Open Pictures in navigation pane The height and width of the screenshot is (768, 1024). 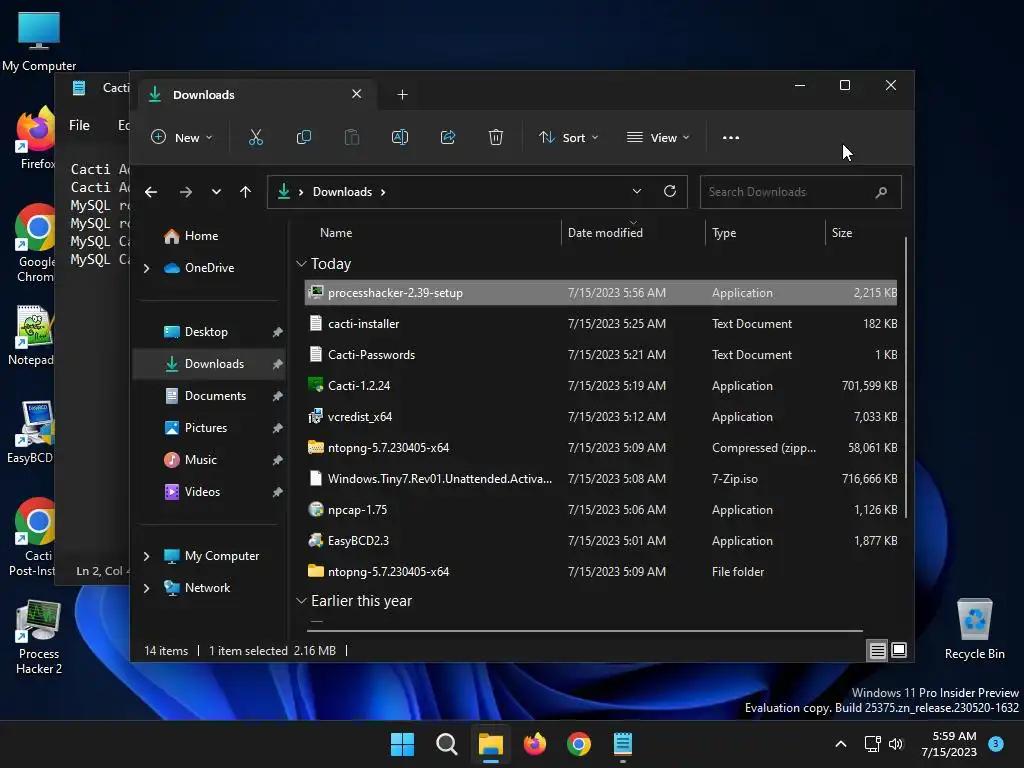coord(206,428)
